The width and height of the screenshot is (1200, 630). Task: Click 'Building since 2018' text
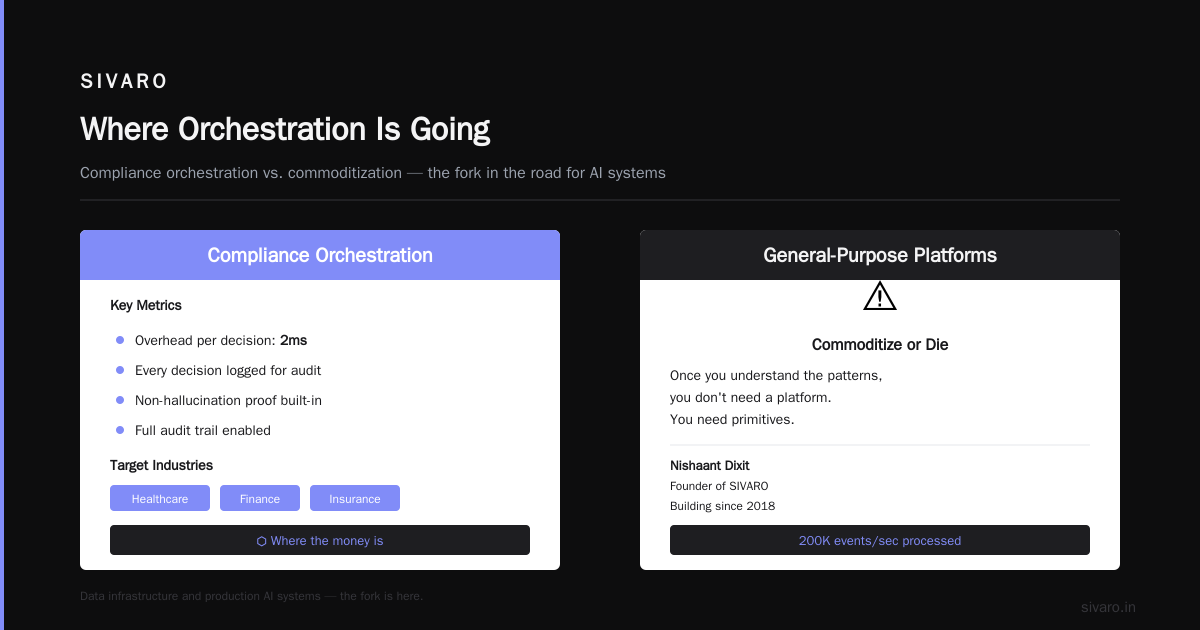(722, 506)
